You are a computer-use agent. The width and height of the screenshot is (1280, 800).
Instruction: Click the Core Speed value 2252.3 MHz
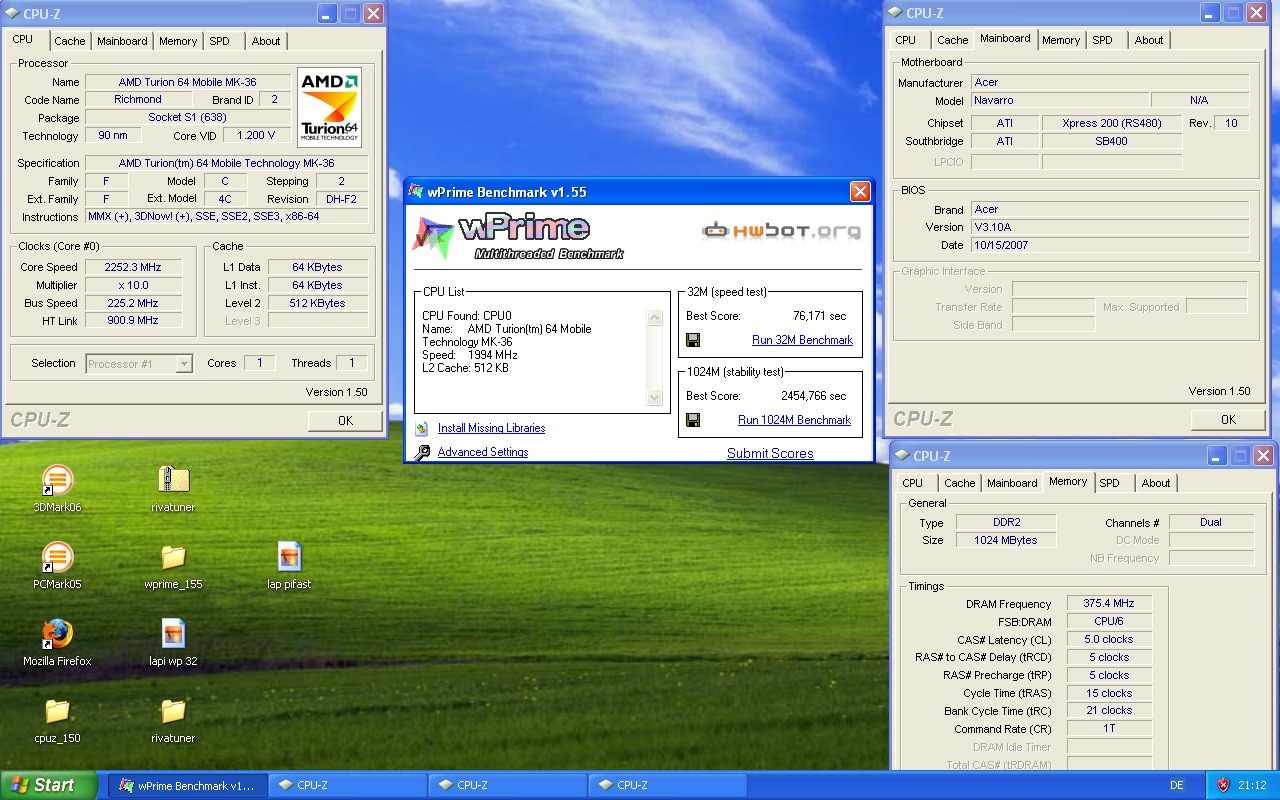tap(133, 267)
